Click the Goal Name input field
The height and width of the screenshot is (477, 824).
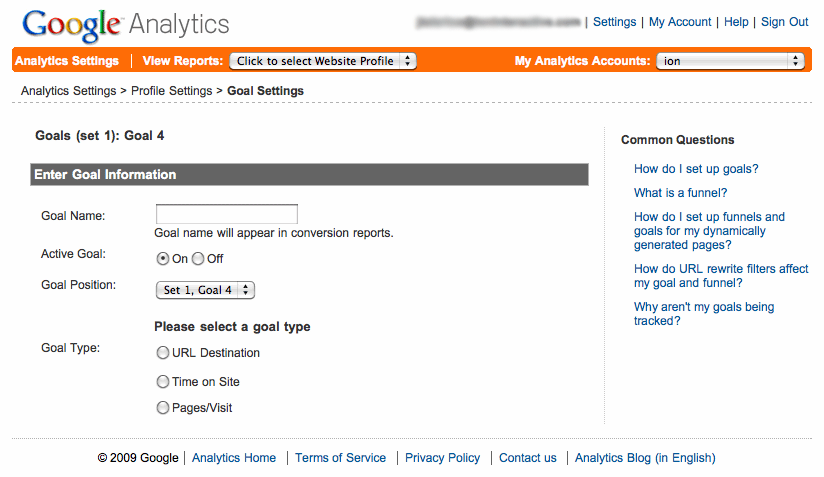226,214
